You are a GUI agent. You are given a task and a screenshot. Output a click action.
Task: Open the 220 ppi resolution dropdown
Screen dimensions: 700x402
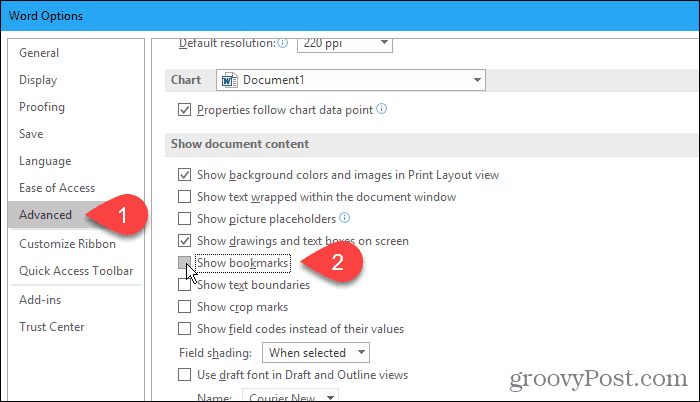345,44
